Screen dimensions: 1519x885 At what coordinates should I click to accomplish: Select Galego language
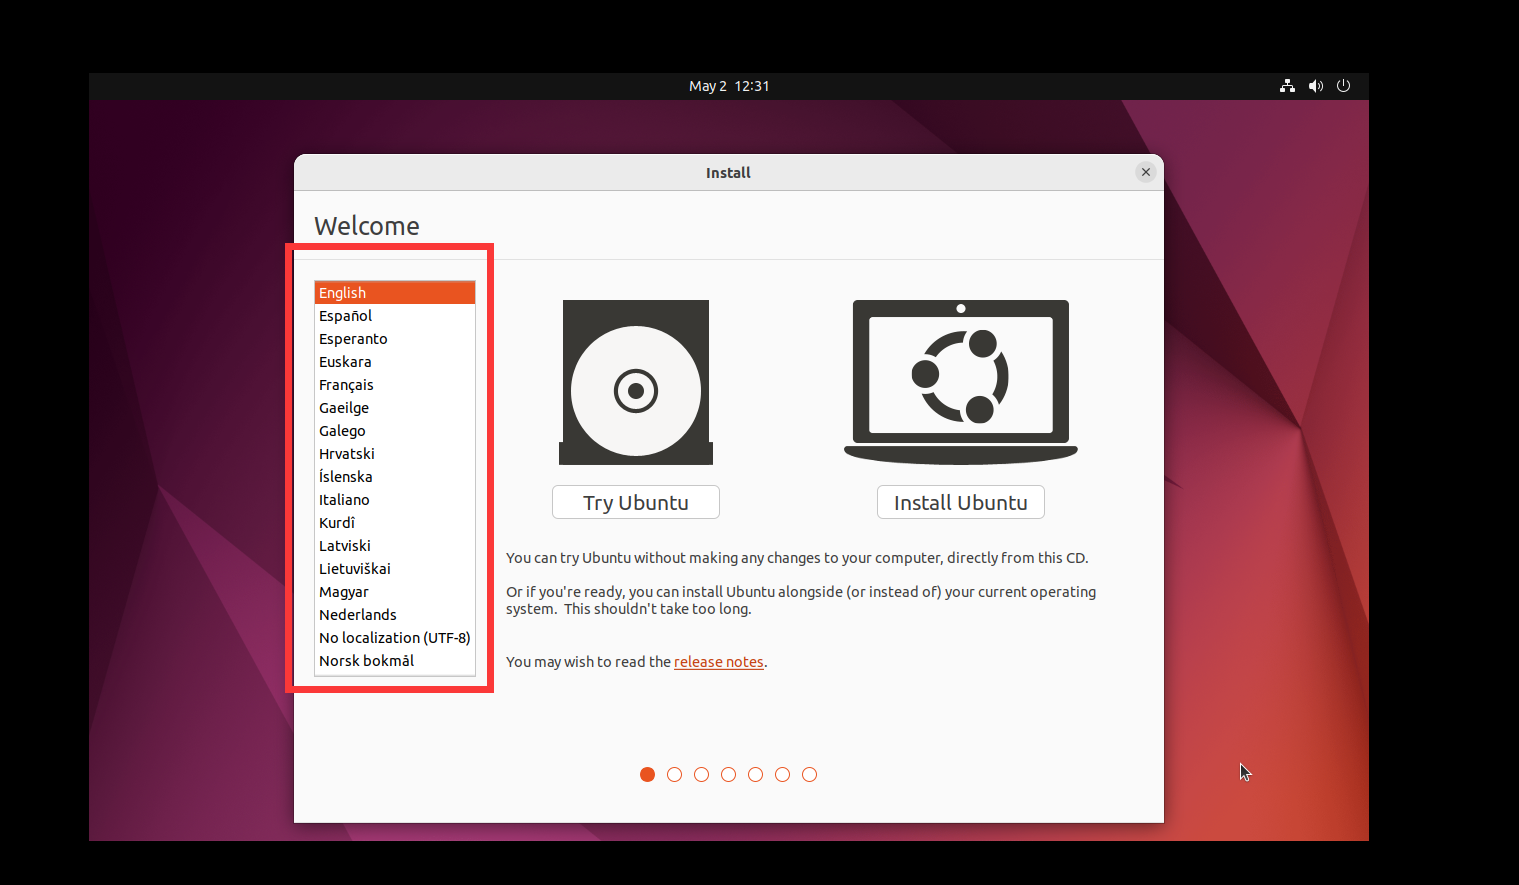coord(395,431)
